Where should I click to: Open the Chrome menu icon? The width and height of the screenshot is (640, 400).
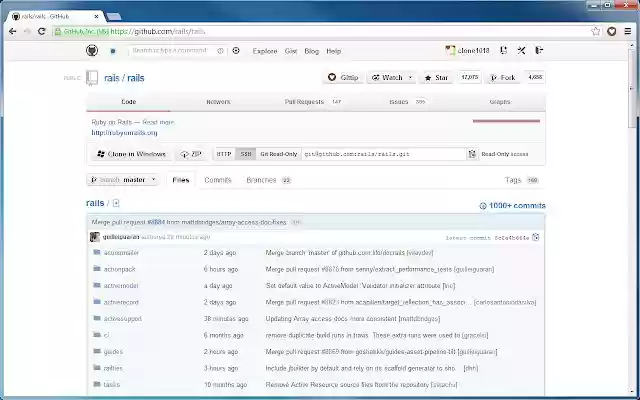point(628,31)
